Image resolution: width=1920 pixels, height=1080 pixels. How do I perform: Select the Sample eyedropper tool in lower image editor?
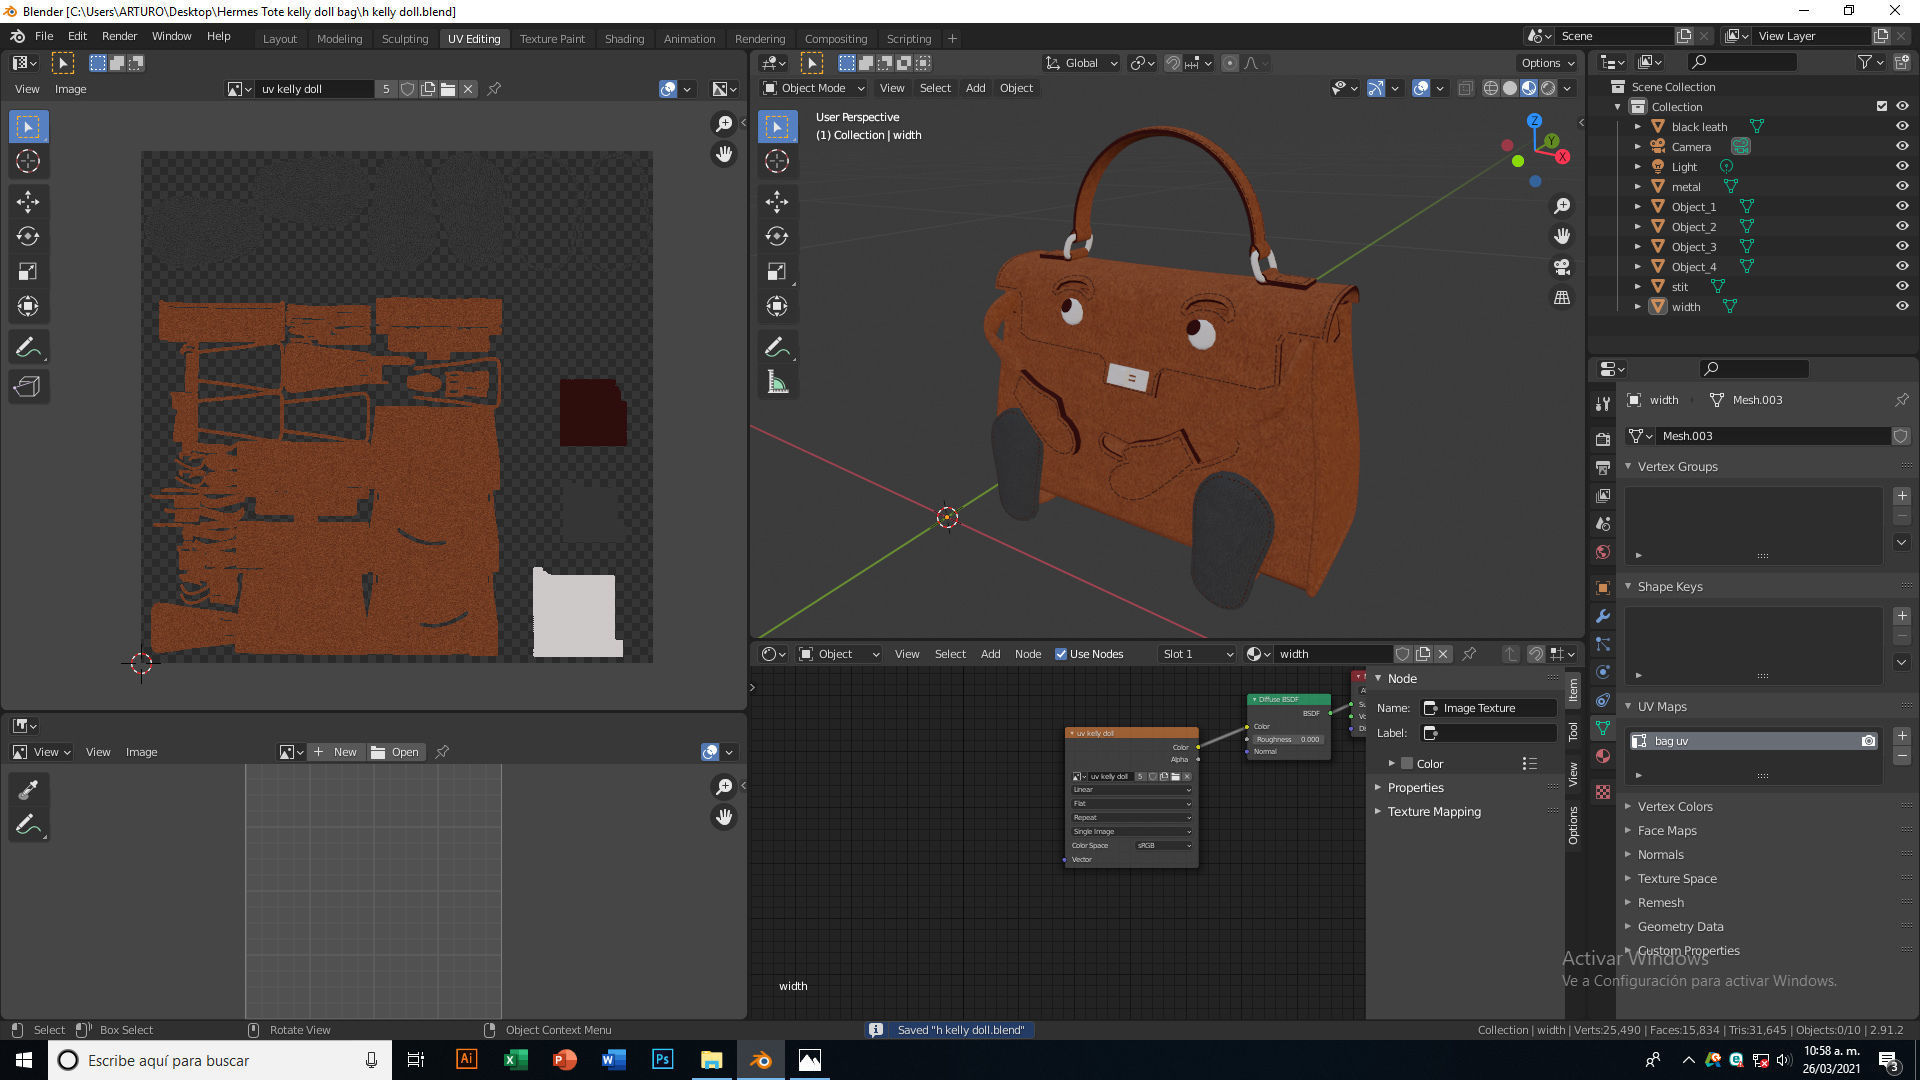pos(28,790)
